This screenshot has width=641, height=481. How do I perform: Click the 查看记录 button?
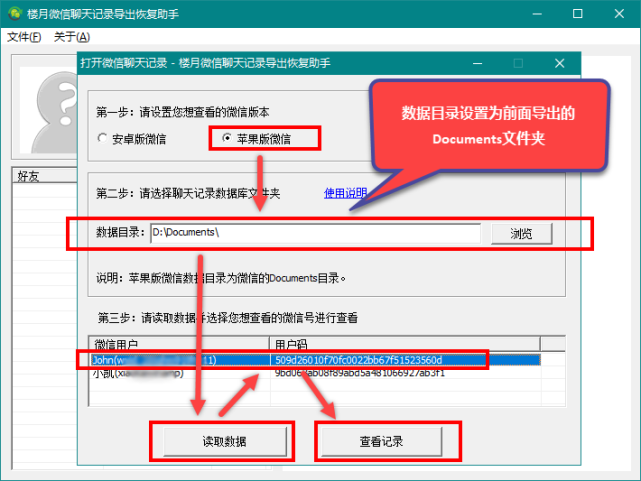[381, 441]
